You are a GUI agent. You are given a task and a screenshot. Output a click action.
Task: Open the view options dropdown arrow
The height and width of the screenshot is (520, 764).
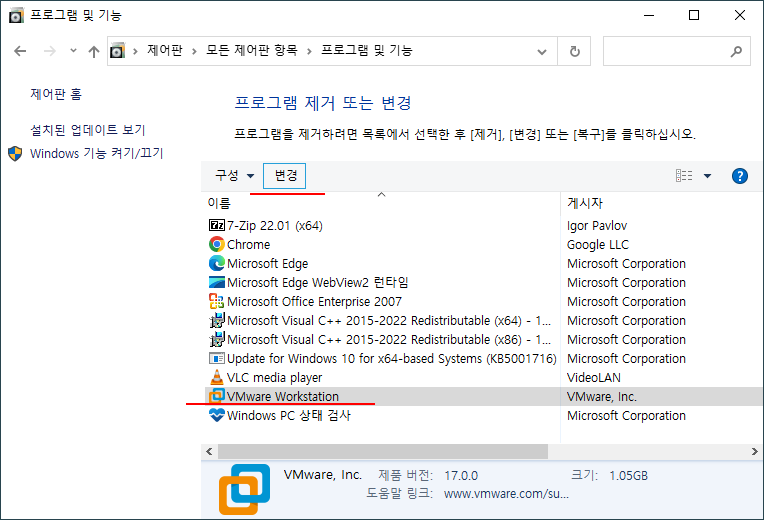[x=707, y=176]
